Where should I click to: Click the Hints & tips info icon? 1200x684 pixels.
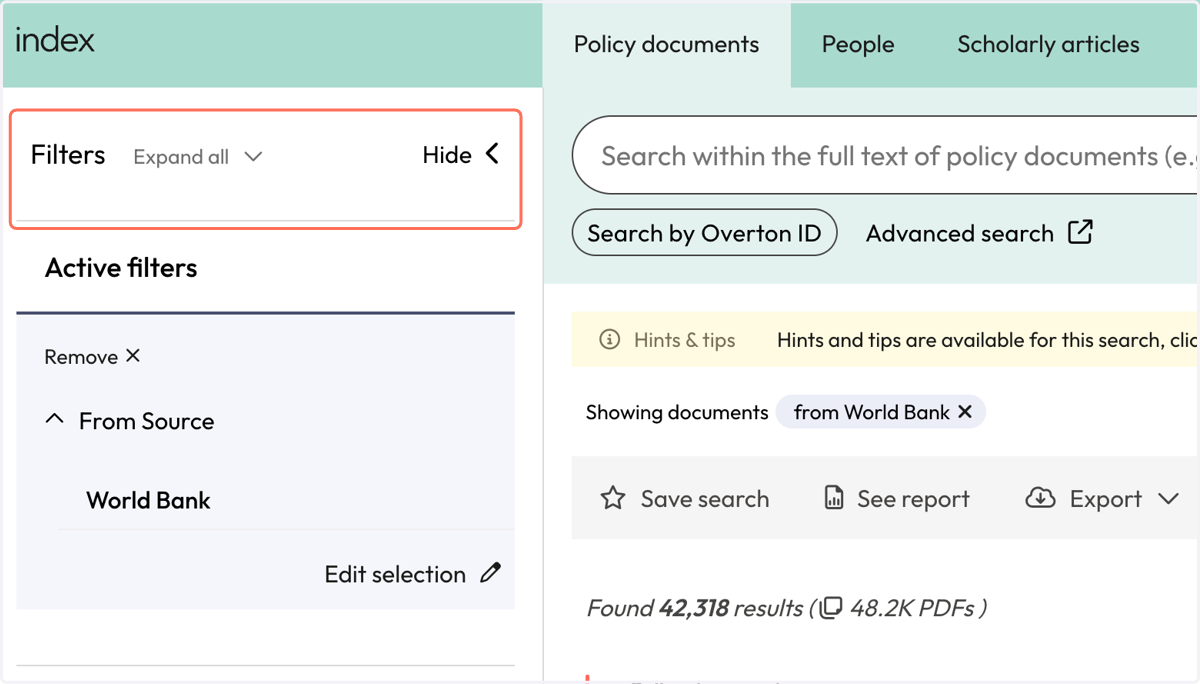pyautogui.click(x=609, y=340)
